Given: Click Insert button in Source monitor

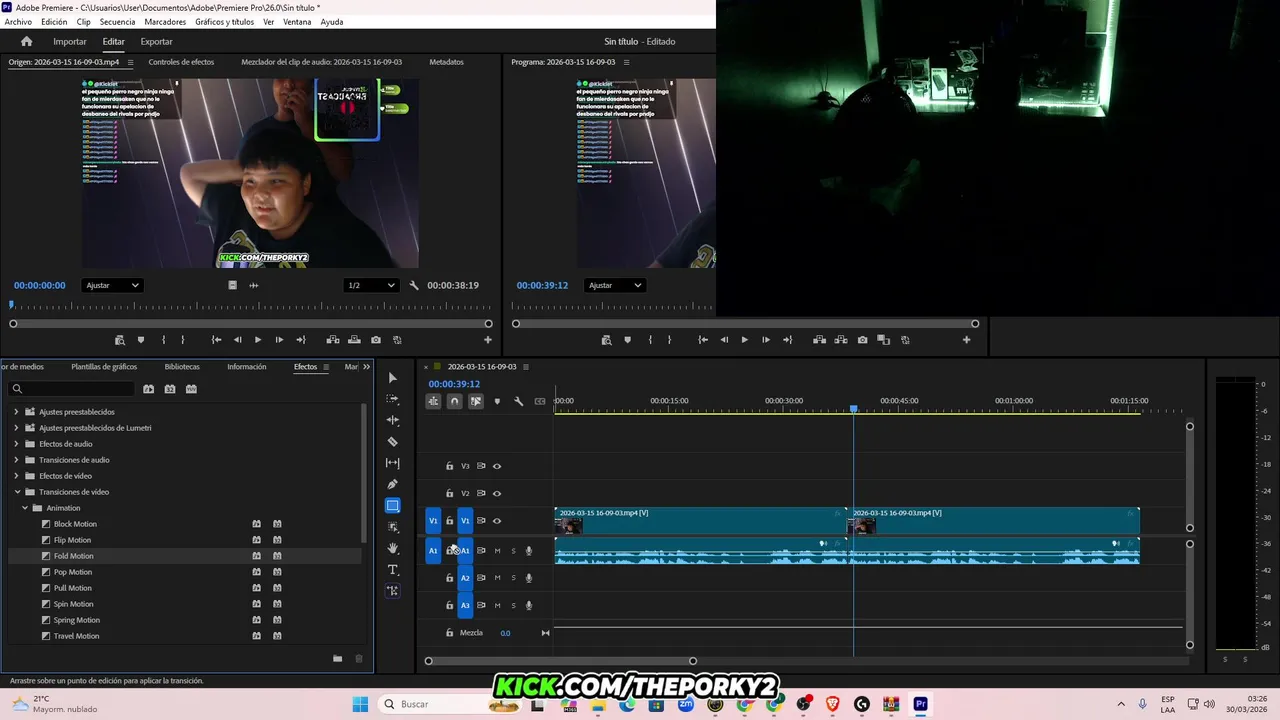Looking at the screenshot, I should [332, 340].
